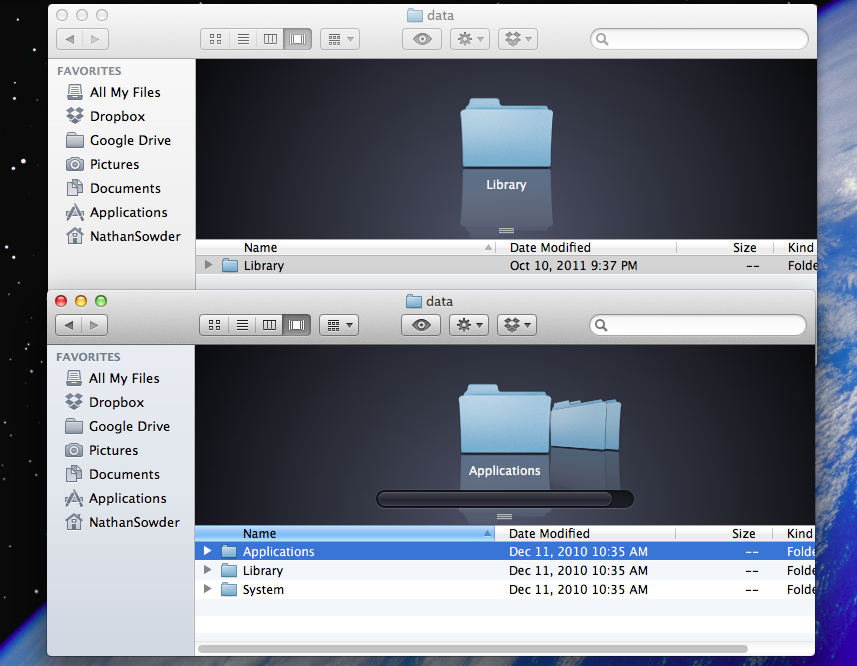Select Cover Flow view in front window
The width and height of the screenshot is (857, 666).
(297, 325)
